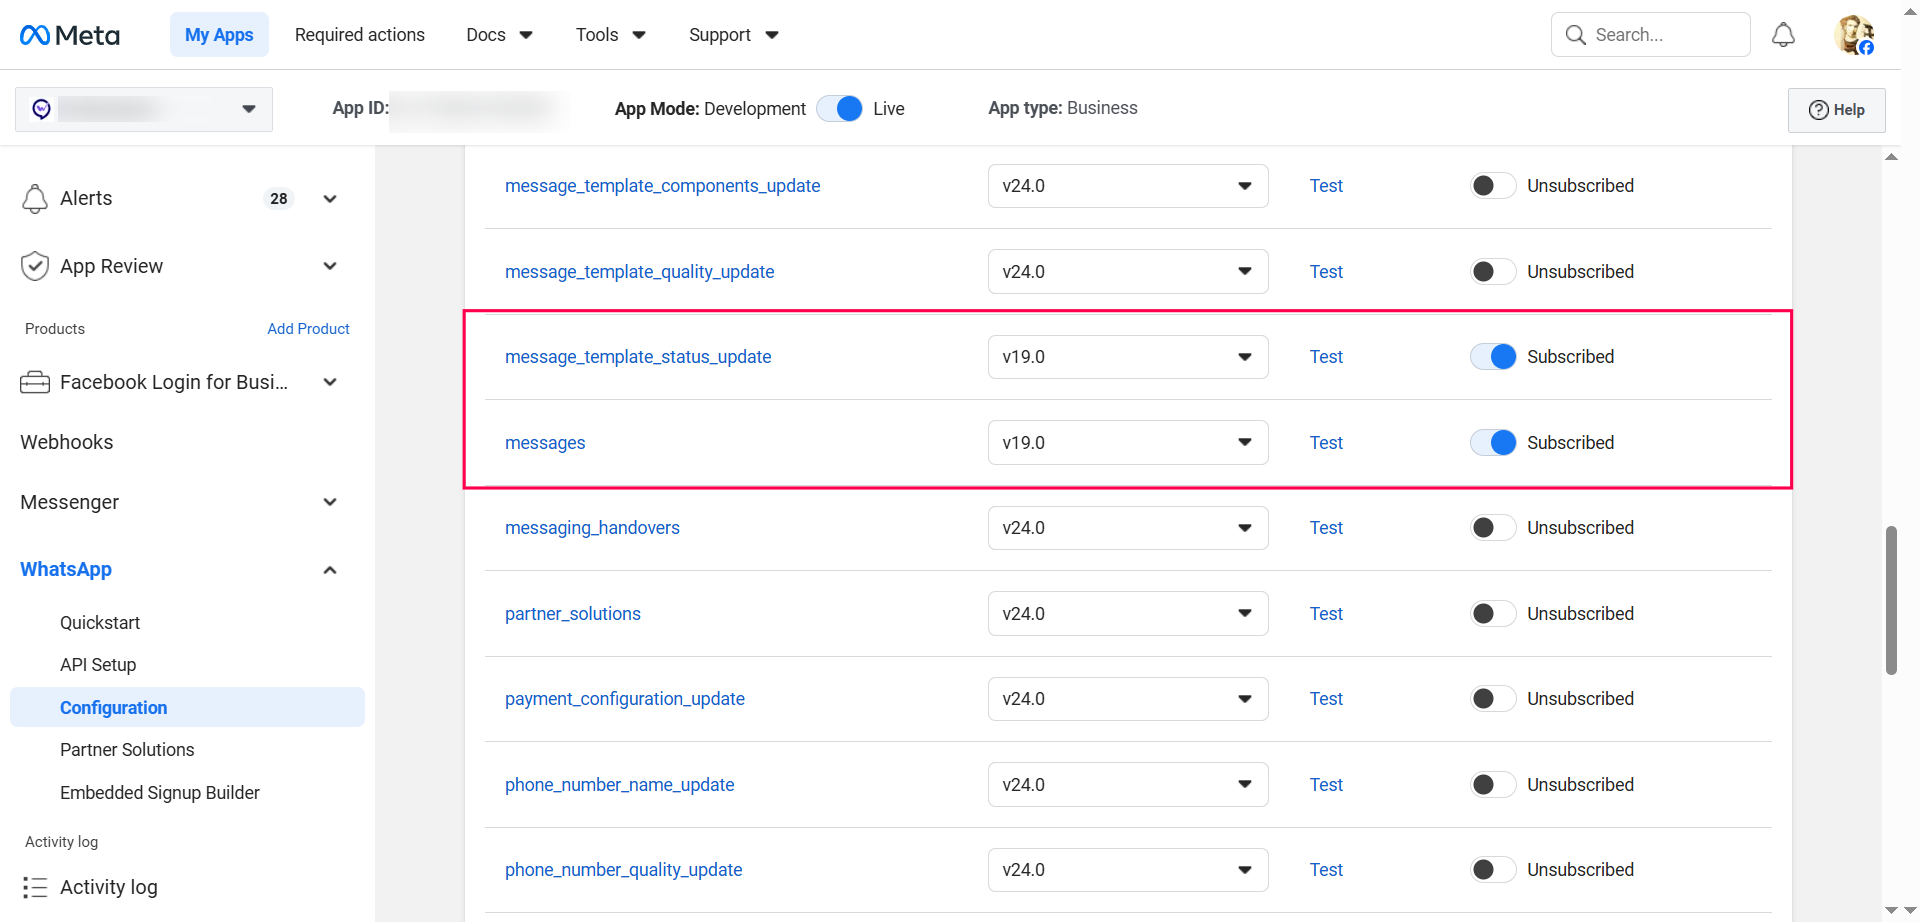Click Test next to messaging_handovers
The width and height of the screenshot is (1920, 922).
click(x=1326, y=527)
